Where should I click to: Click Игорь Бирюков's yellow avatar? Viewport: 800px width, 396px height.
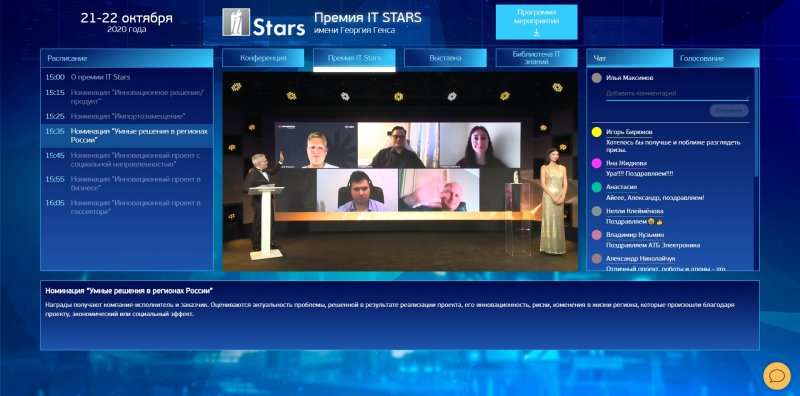pyautogui.click(x=596, y=132)
